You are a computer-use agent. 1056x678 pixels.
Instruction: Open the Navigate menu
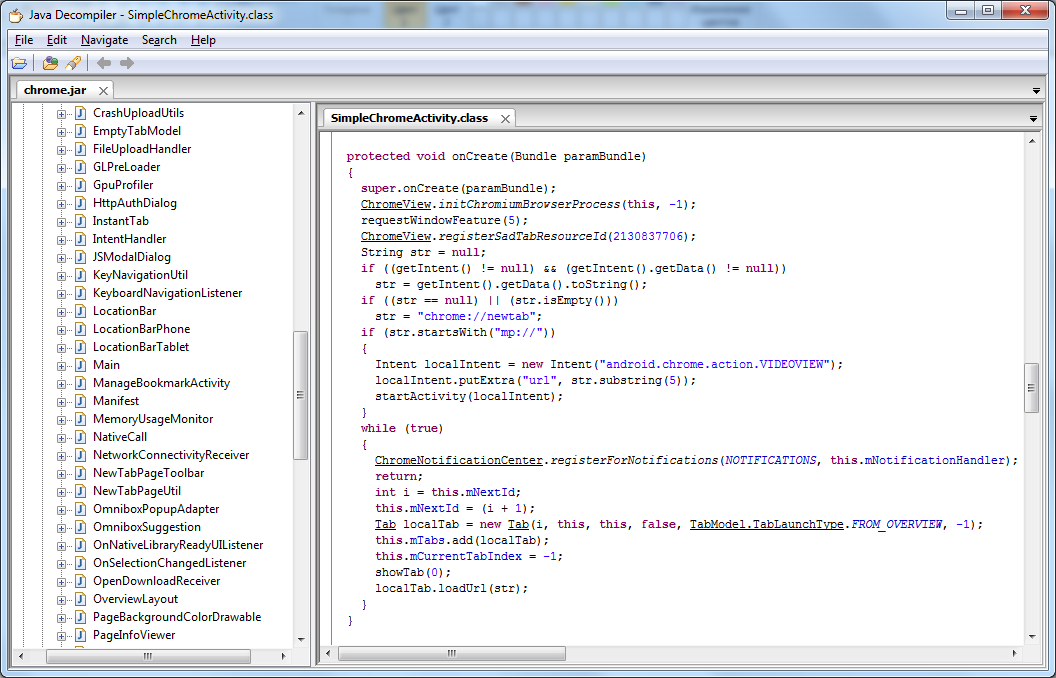tap(104, 40)
